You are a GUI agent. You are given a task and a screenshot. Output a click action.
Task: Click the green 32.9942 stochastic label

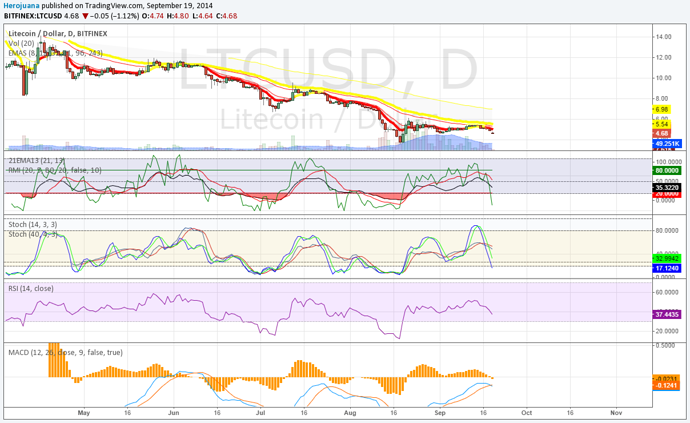tap(667, 259)
